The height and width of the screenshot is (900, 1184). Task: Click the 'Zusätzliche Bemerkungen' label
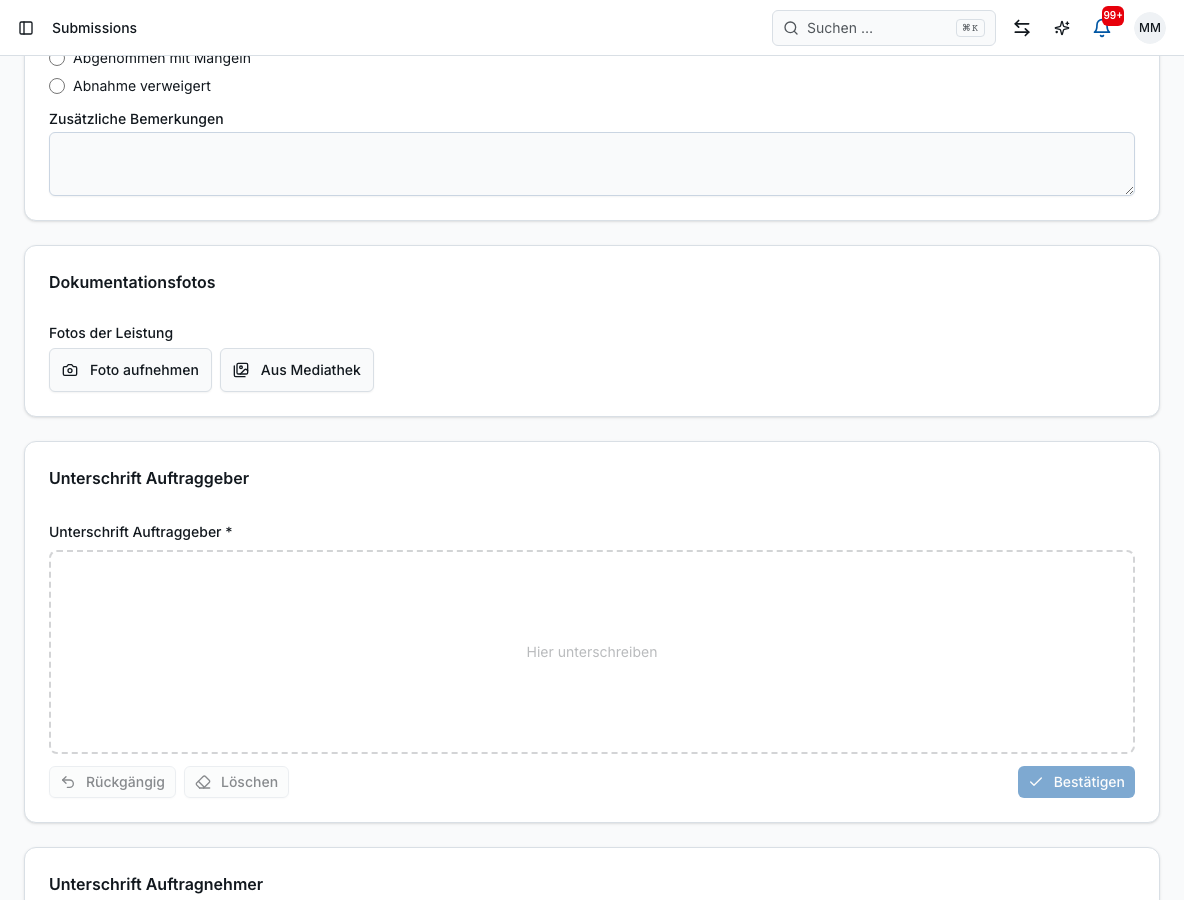(x=136, y=119)
